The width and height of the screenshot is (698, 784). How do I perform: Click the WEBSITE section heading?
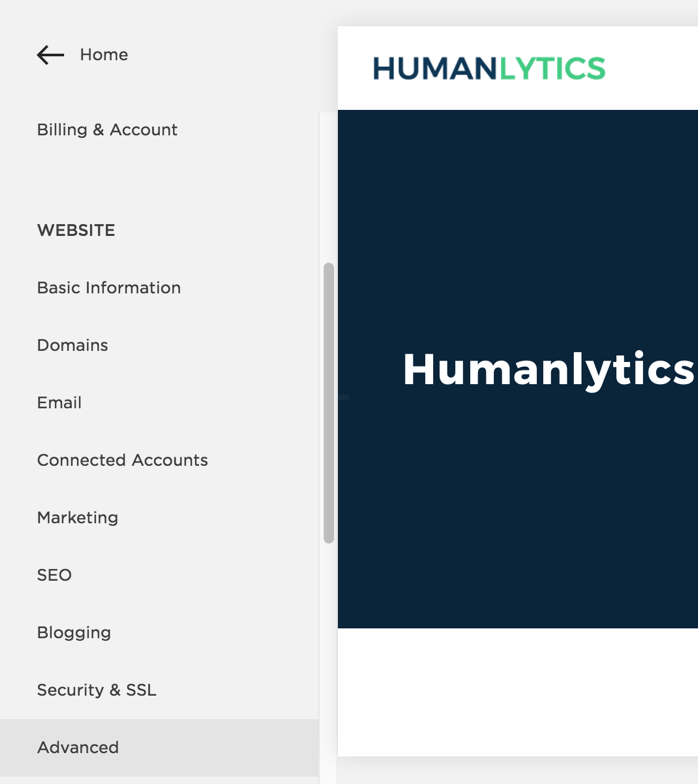(76, 230)
